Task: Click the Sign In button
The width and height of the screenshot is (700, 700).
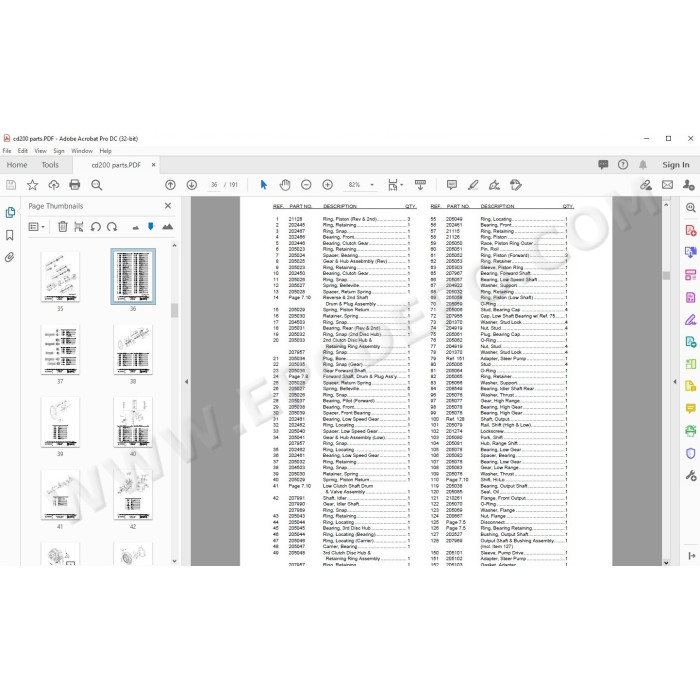Action: (x=675, y=165)
